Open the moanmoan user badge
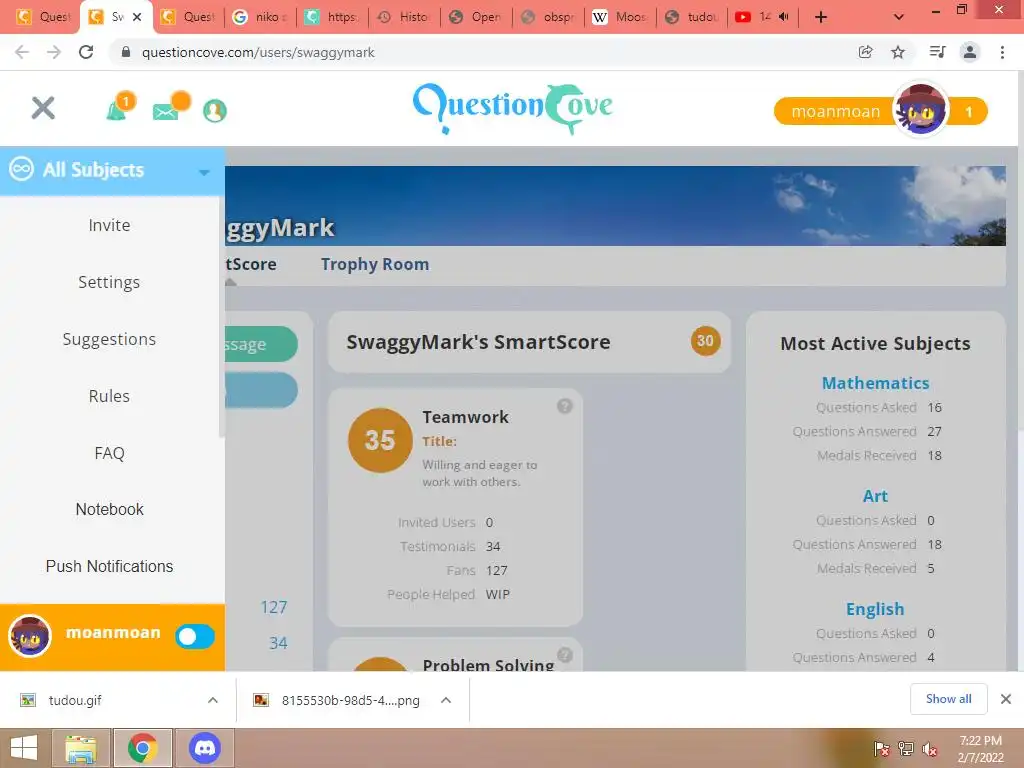Image resolution: width=1024 pixels, height=768 pixels. tap(835, 112)
